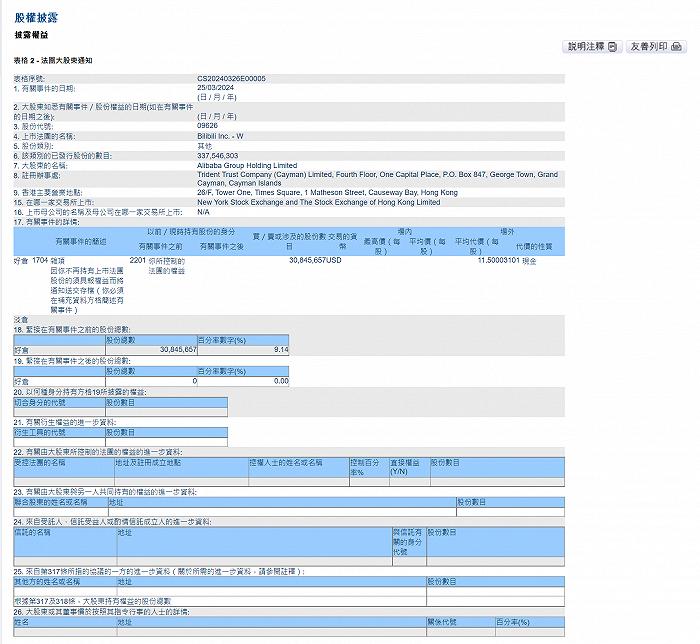Image resolution: width=700 pixels, height=644 pixels.
Task: Click the 9.14 percentage figure before event
Action: (x=281, y=350)
